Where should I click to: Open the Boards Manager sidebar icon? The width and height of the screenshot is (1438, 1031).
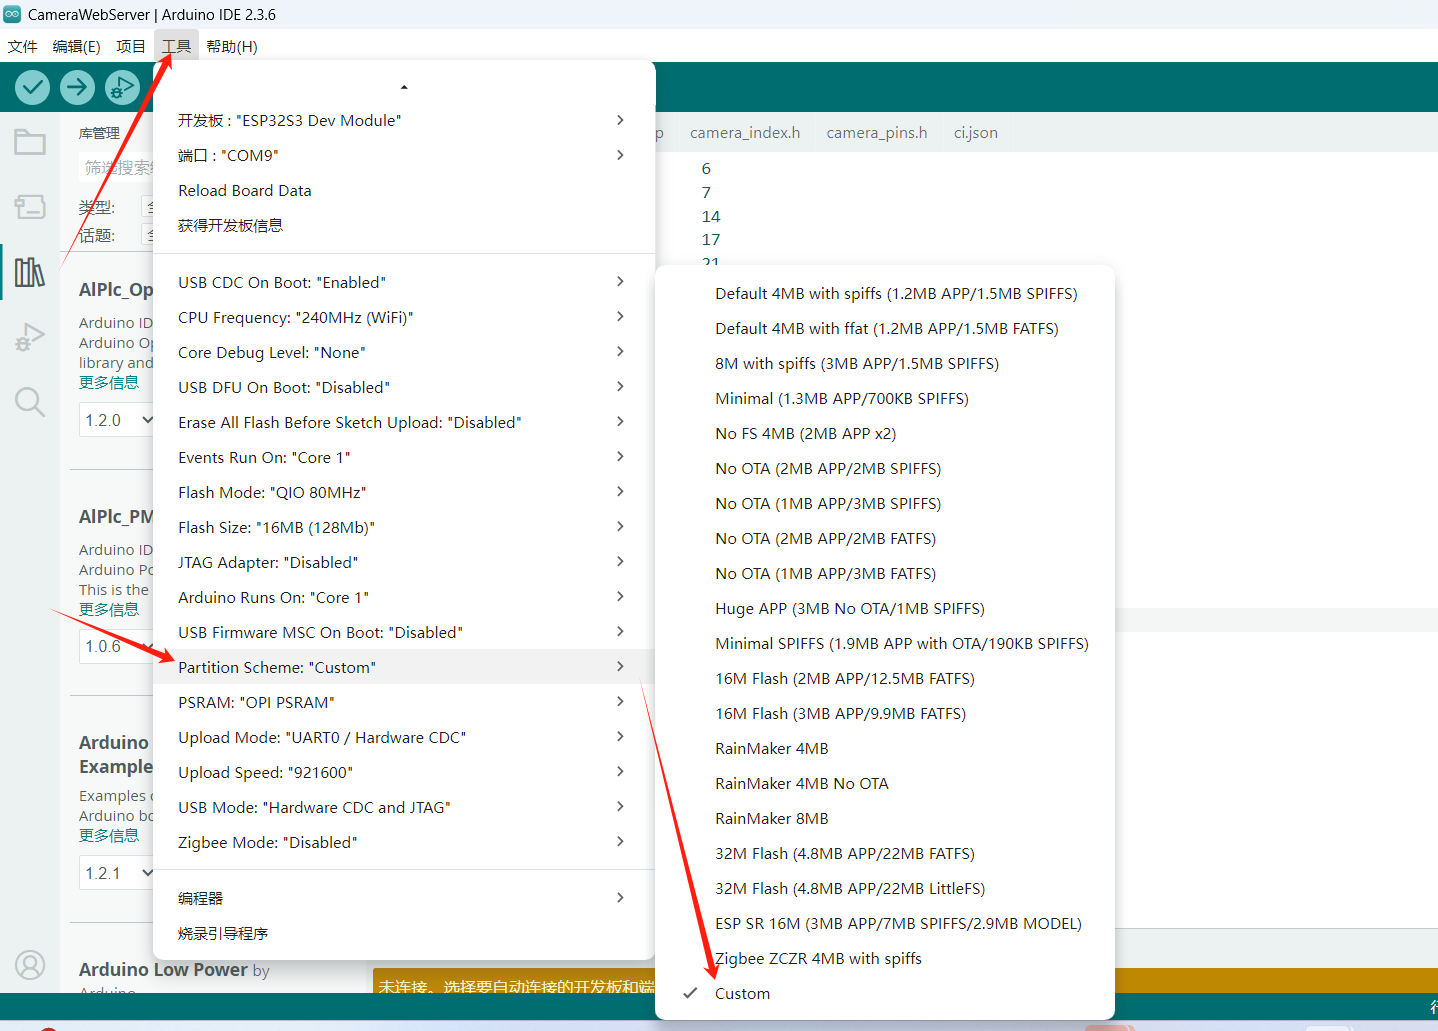[x=30, y=207]
